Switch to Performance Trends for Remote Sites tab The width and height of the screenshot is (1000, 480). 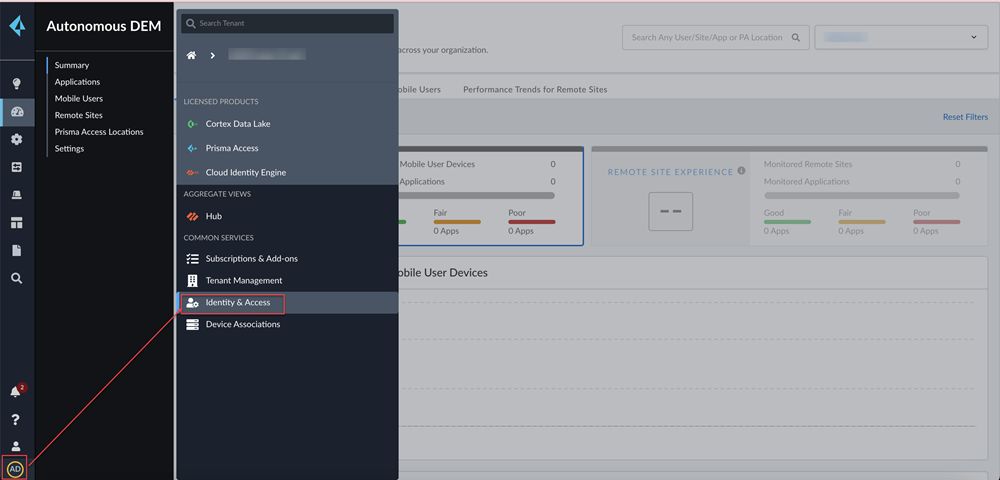point(535,90)
